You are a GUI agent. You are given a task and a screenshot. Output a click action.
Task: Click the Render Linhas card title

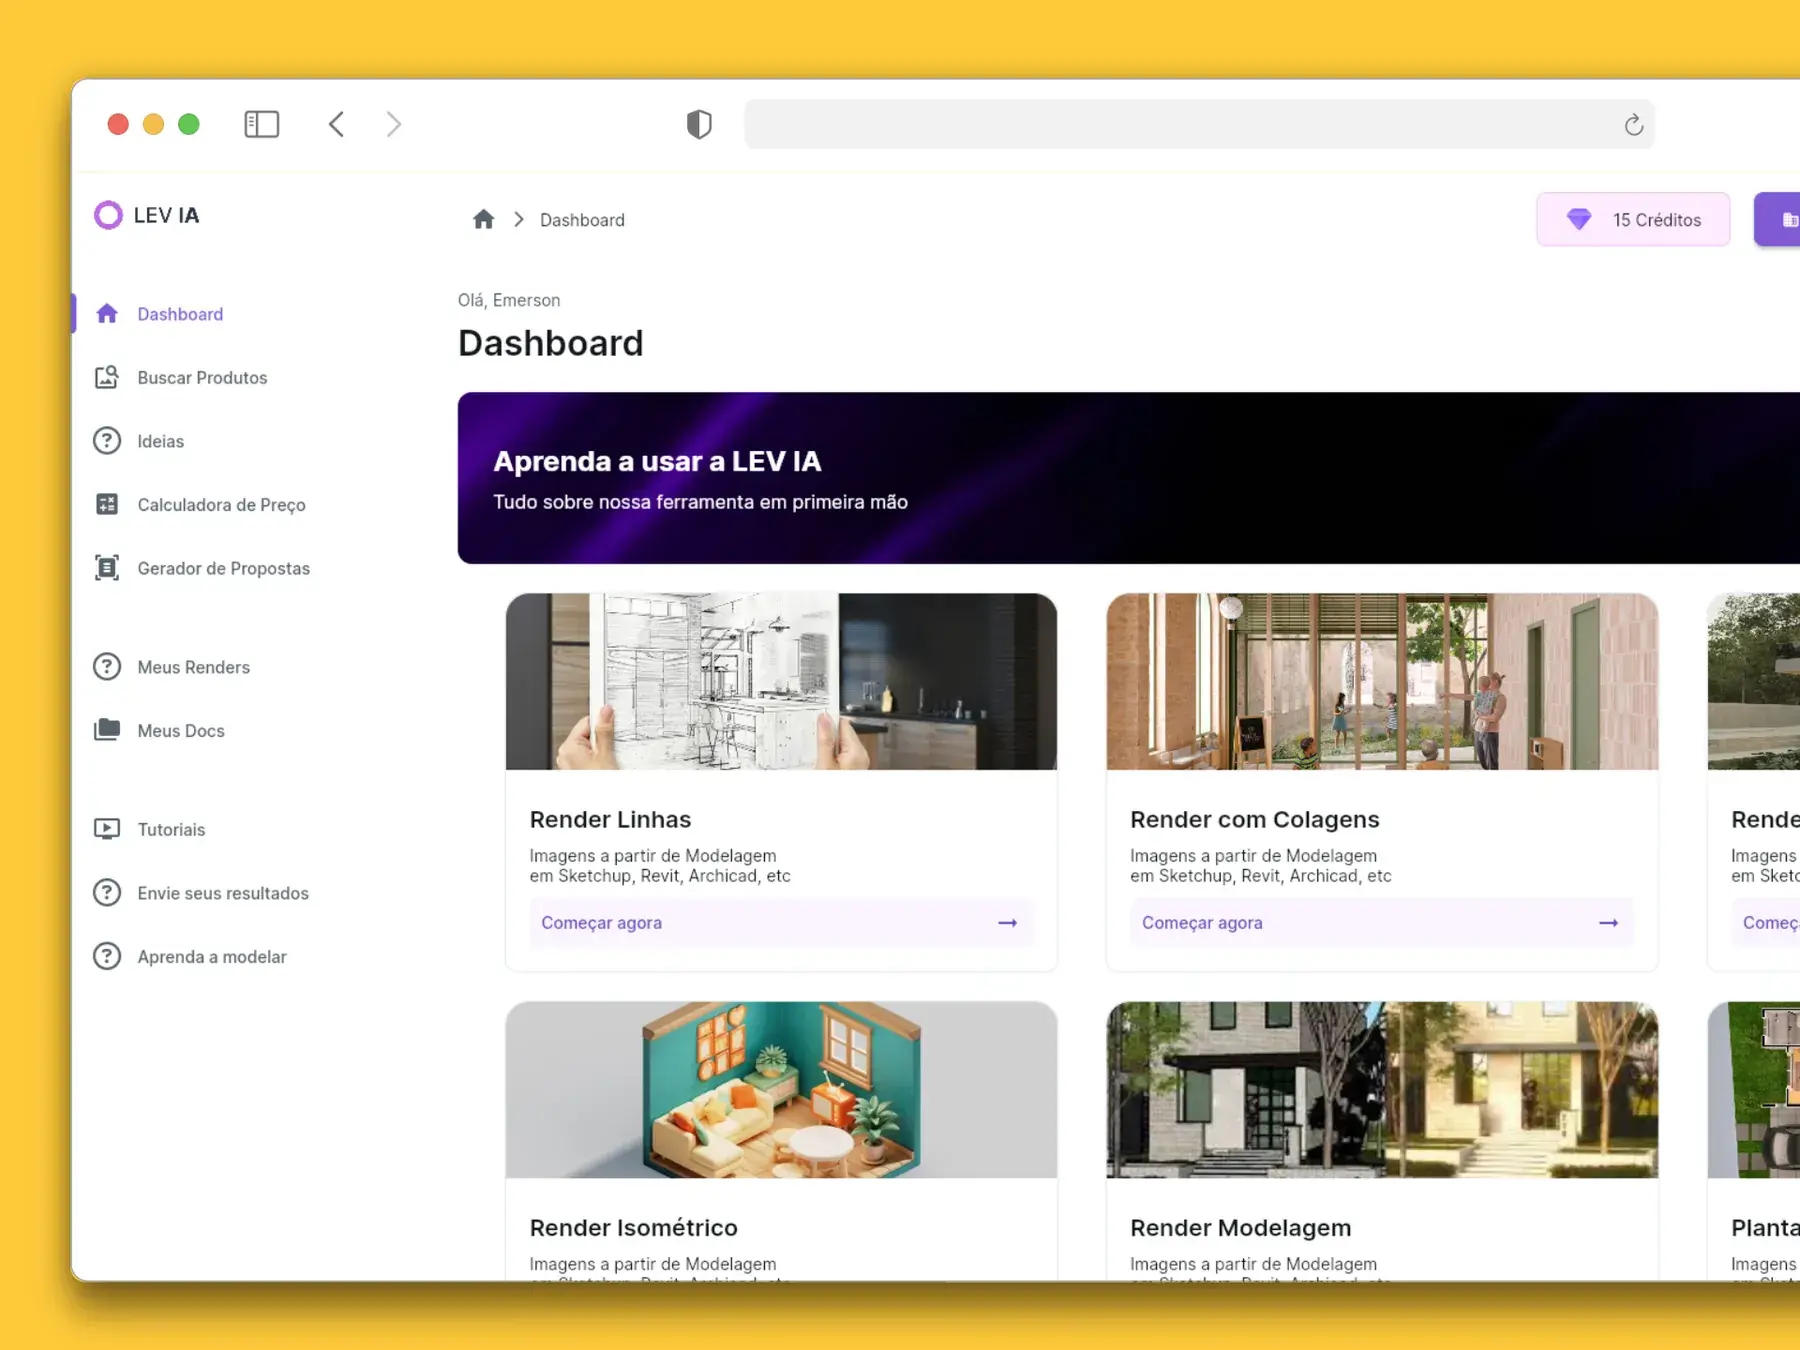pyautogui.click(x=610, y=819)
